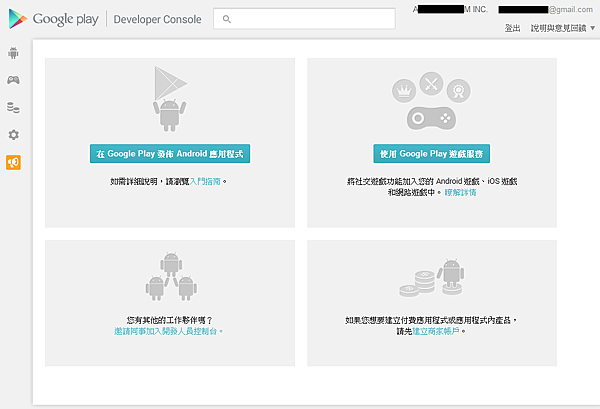The image size is (600, 409).
Task: Click the Google play wordmark
Action: (65, 19)
